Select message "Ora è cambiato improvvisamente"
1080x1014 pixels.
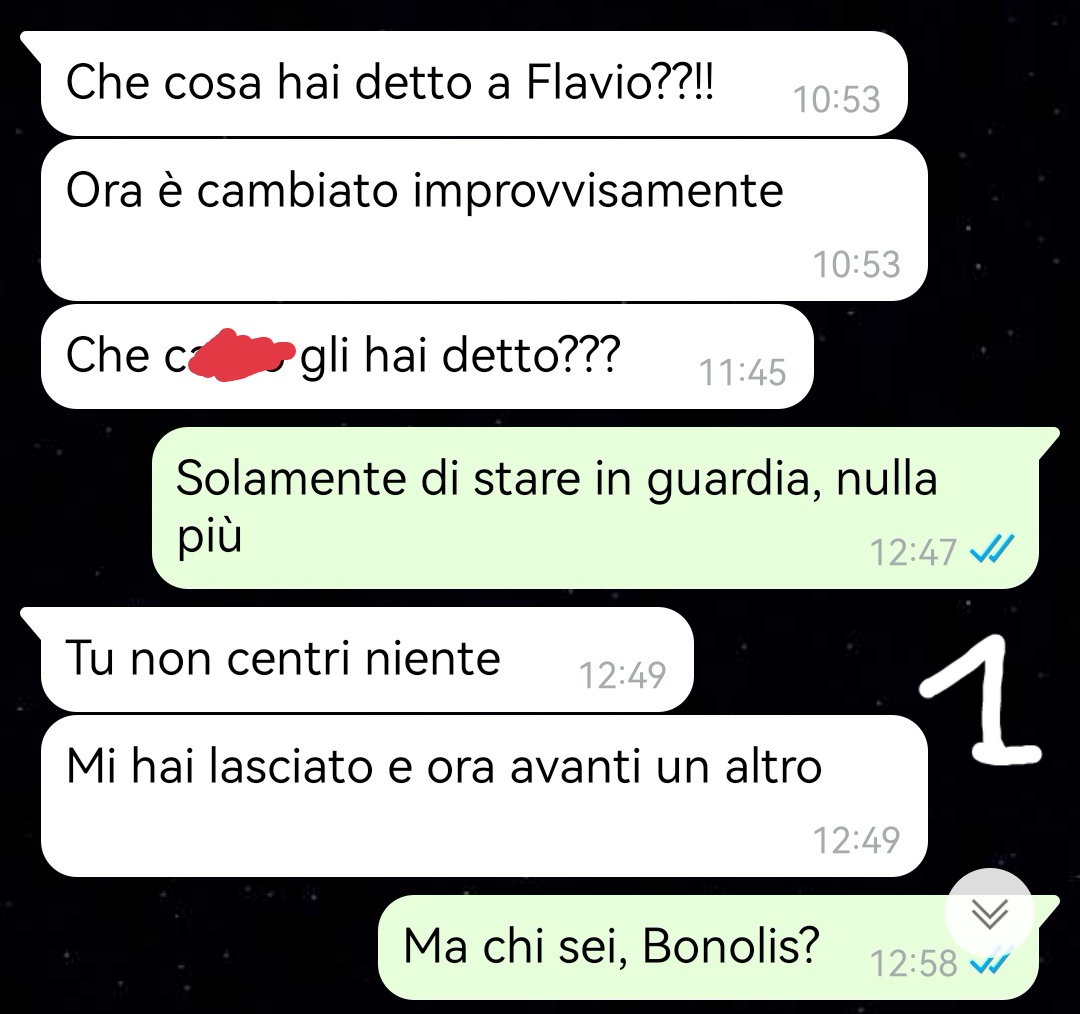tap(484, 220)
